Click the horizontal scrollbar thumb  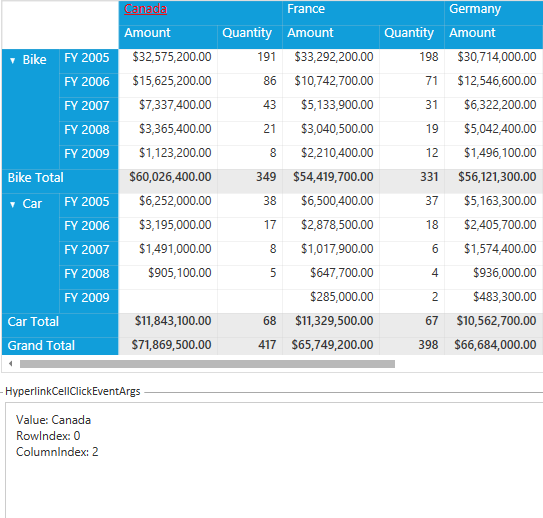pyautogui.click(x=207, y=364)
